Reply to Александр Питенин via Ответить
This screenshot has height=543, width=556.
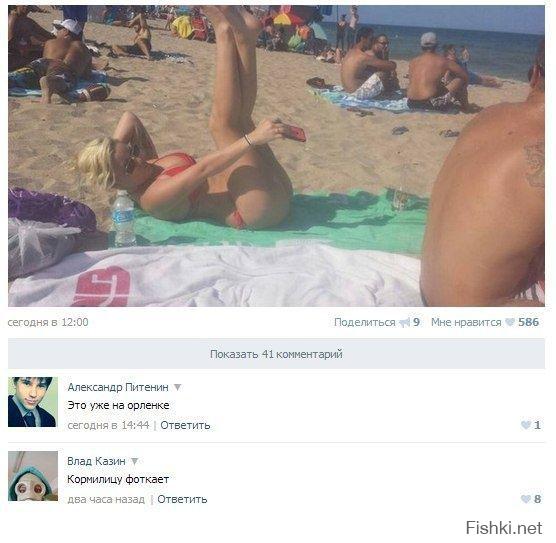point(185,425)
